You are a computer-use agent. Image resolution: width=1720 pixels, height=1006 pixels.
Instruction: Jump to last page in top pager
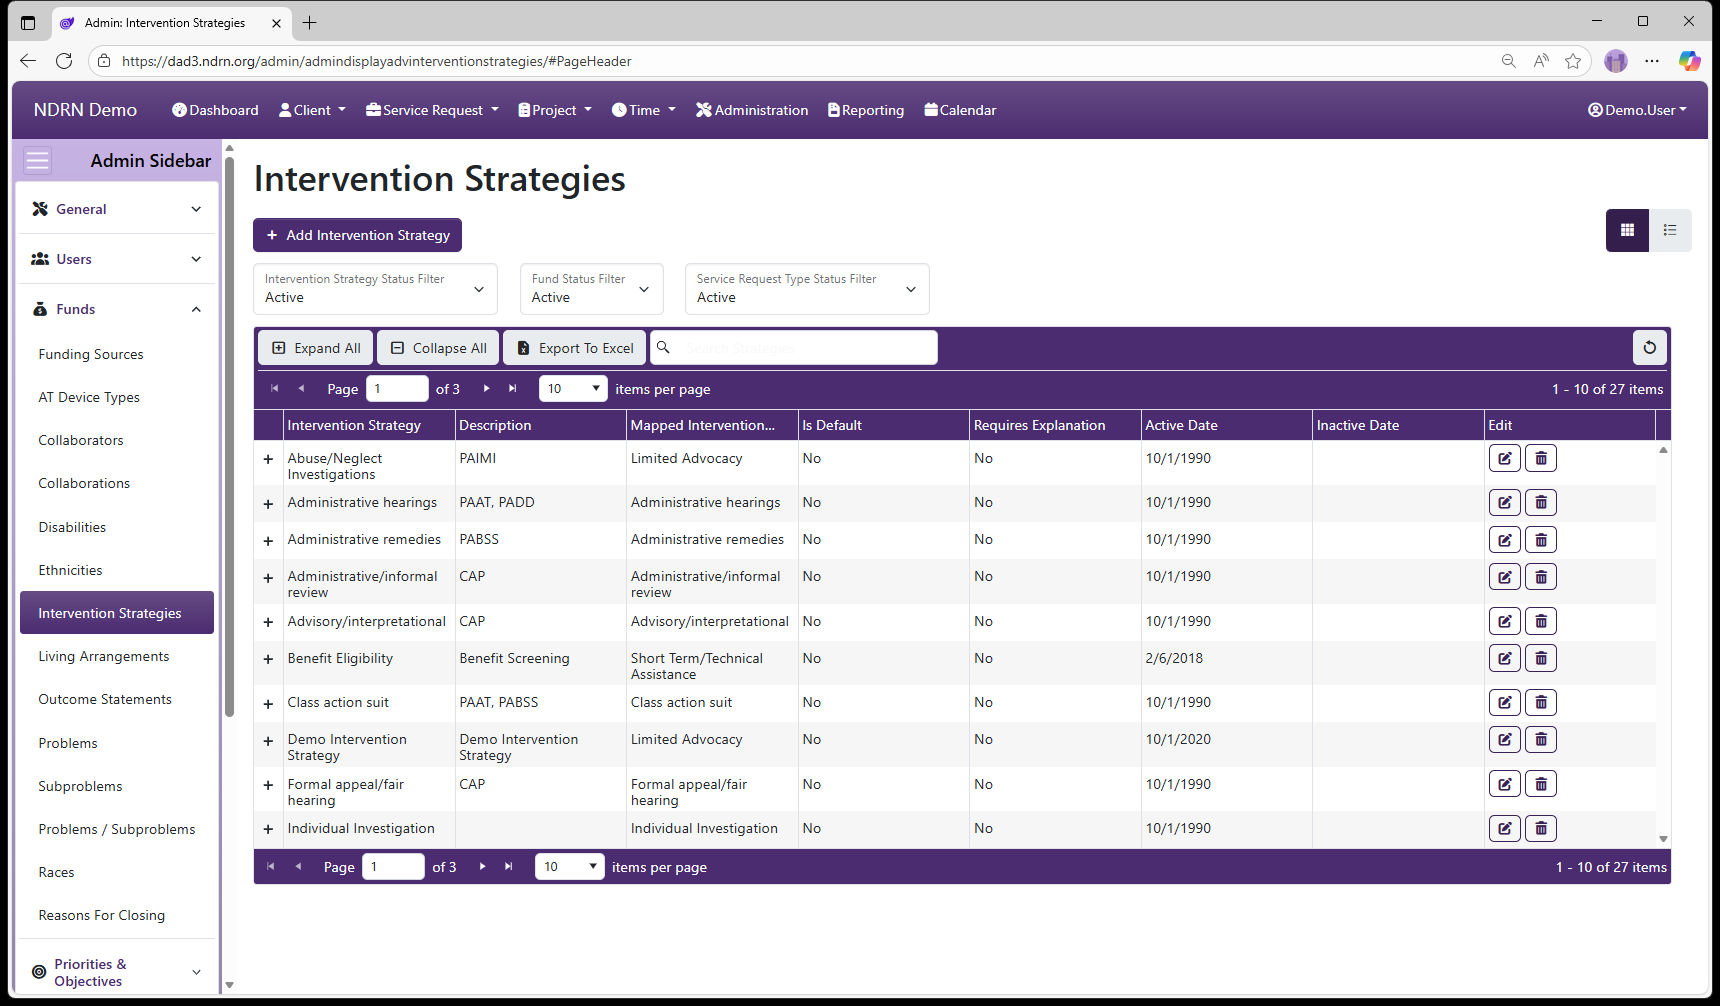(513, 388)
